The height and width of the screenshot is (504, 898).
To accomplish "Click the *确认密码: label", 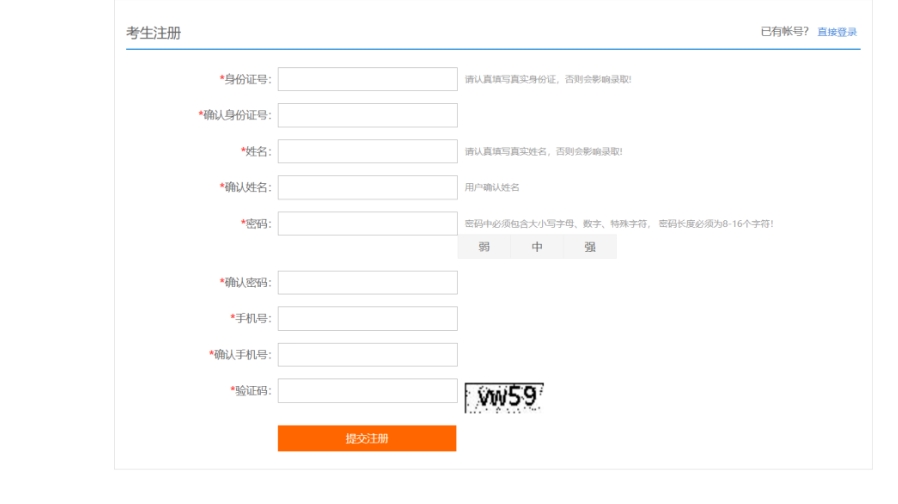I will click(x=246, y=282).
